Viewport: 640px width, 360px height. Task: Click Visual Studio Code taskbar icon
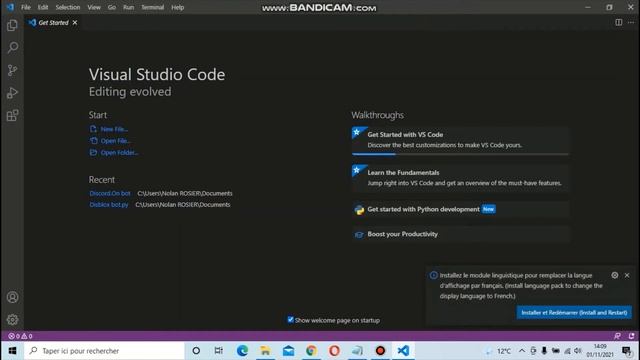coord(403,351)
